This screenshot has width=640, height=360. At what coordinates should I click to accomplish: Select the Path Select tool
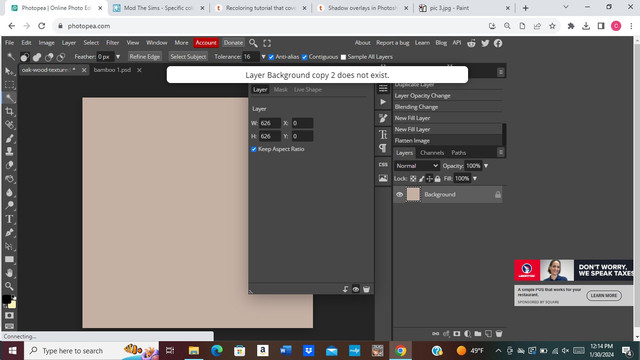tap(9, 246)
